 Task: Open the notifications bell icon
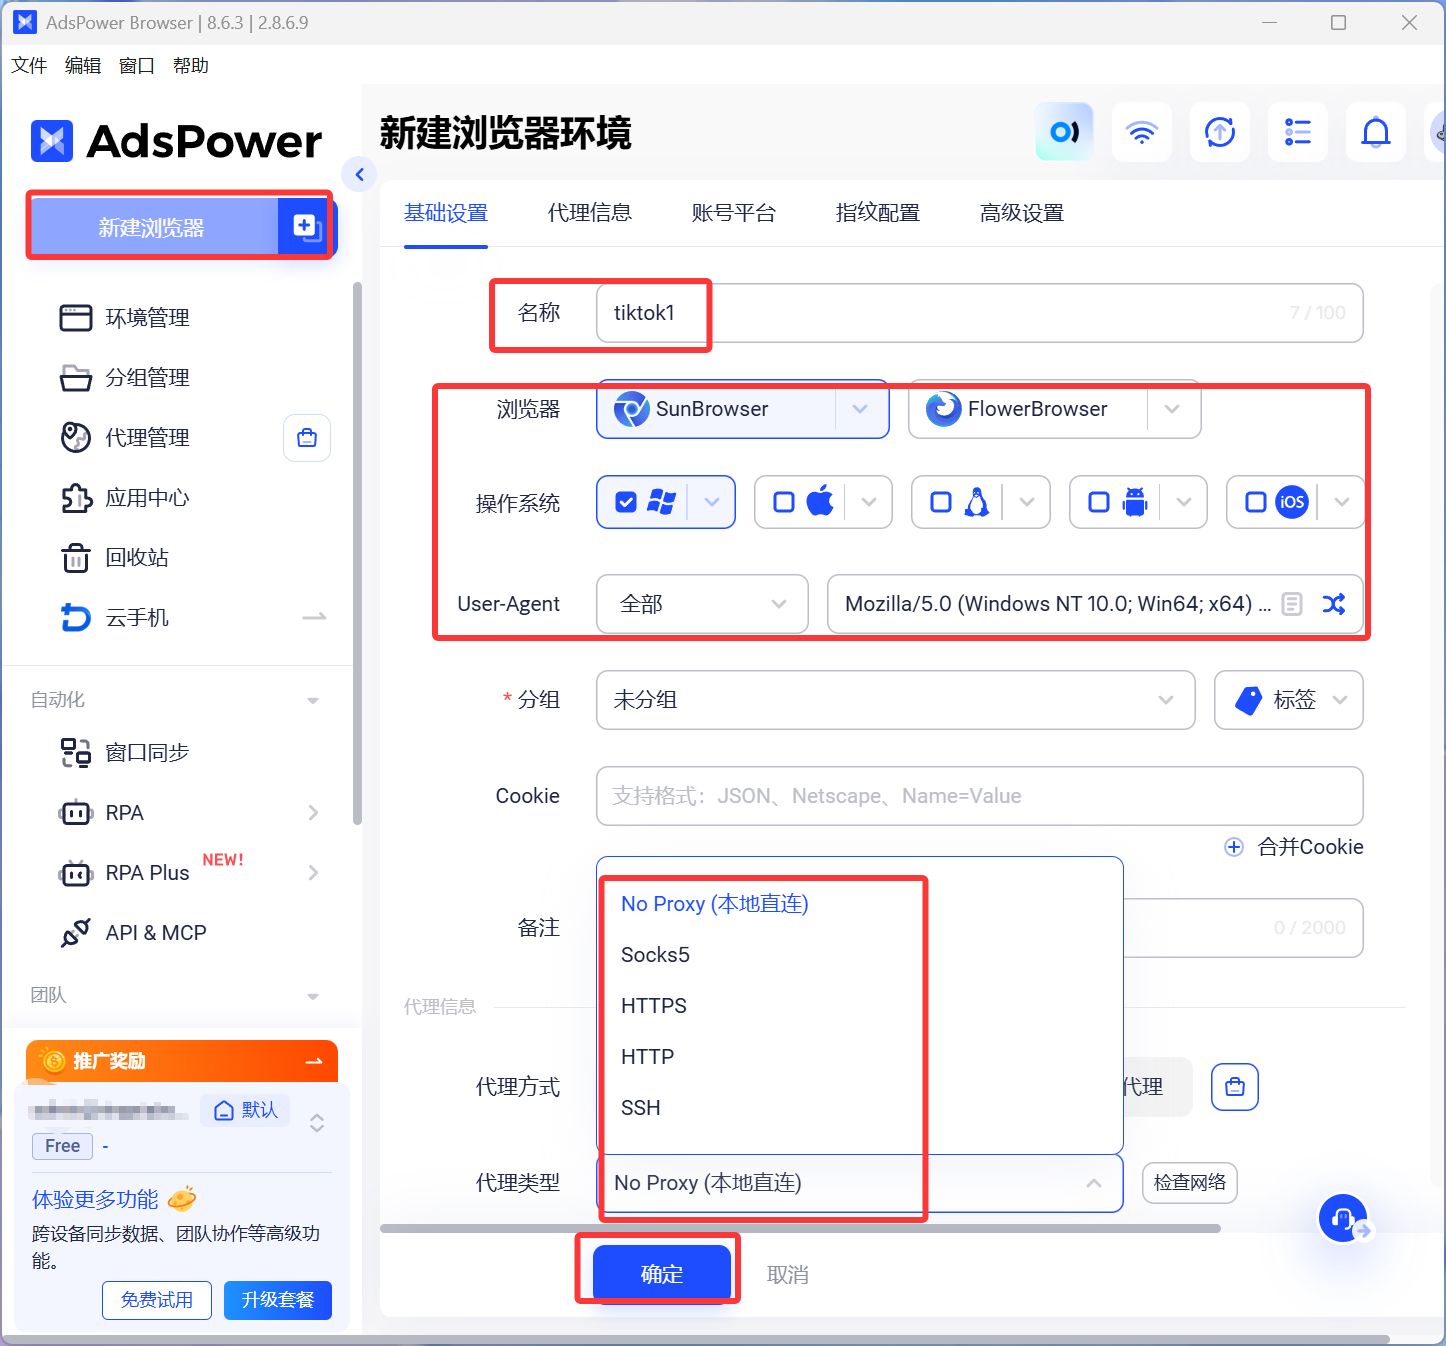pos(1376,132)
